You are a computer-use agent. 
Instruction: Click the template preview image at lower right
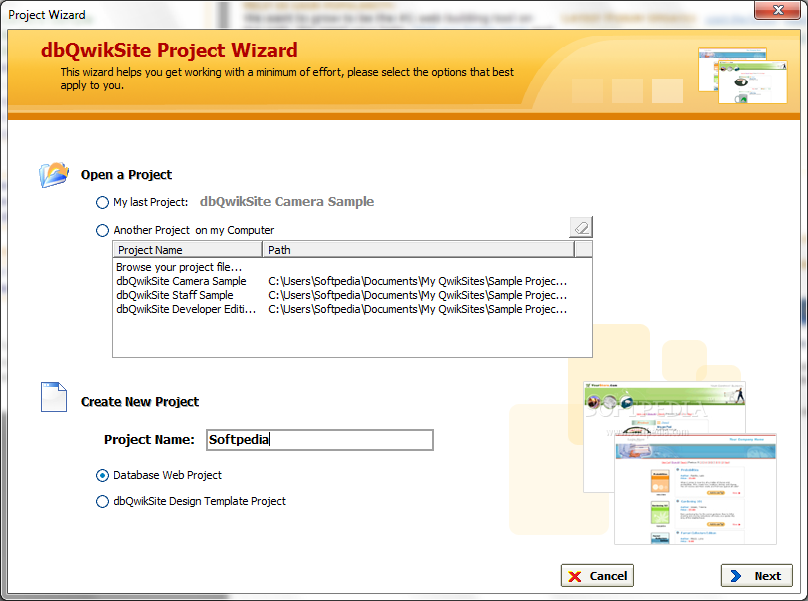coord(680,462)
